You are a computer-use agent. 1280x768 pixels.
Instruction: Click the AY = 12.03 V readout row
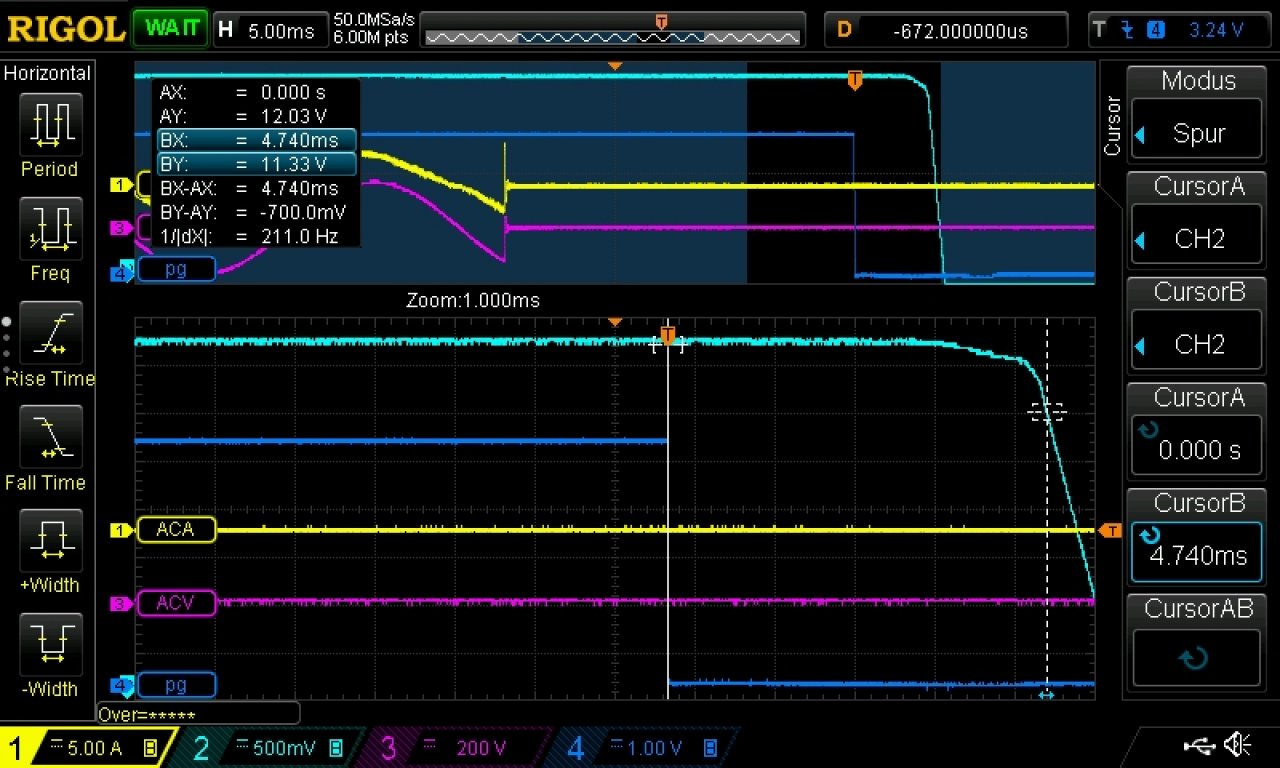click(x=256, y=116)
